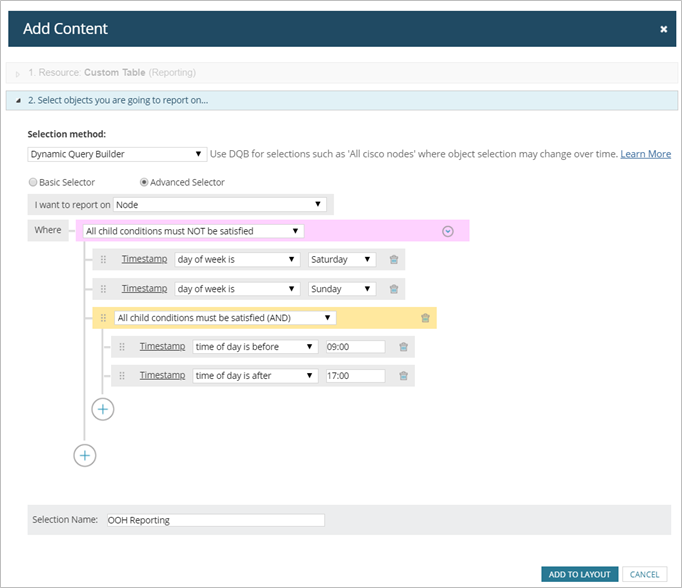The height and width of the screenshot is (588, 682).
Task: Click the Learn More link
Action: [x=645, y=154]
